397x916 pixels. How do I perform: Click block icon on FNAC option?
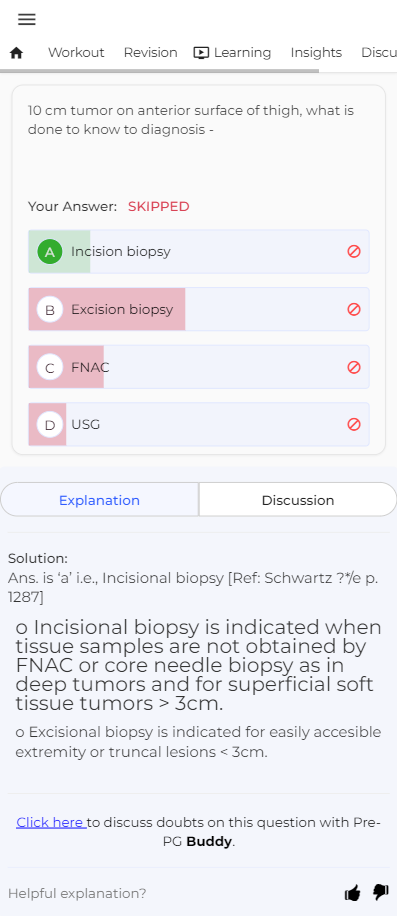(354, 367)
